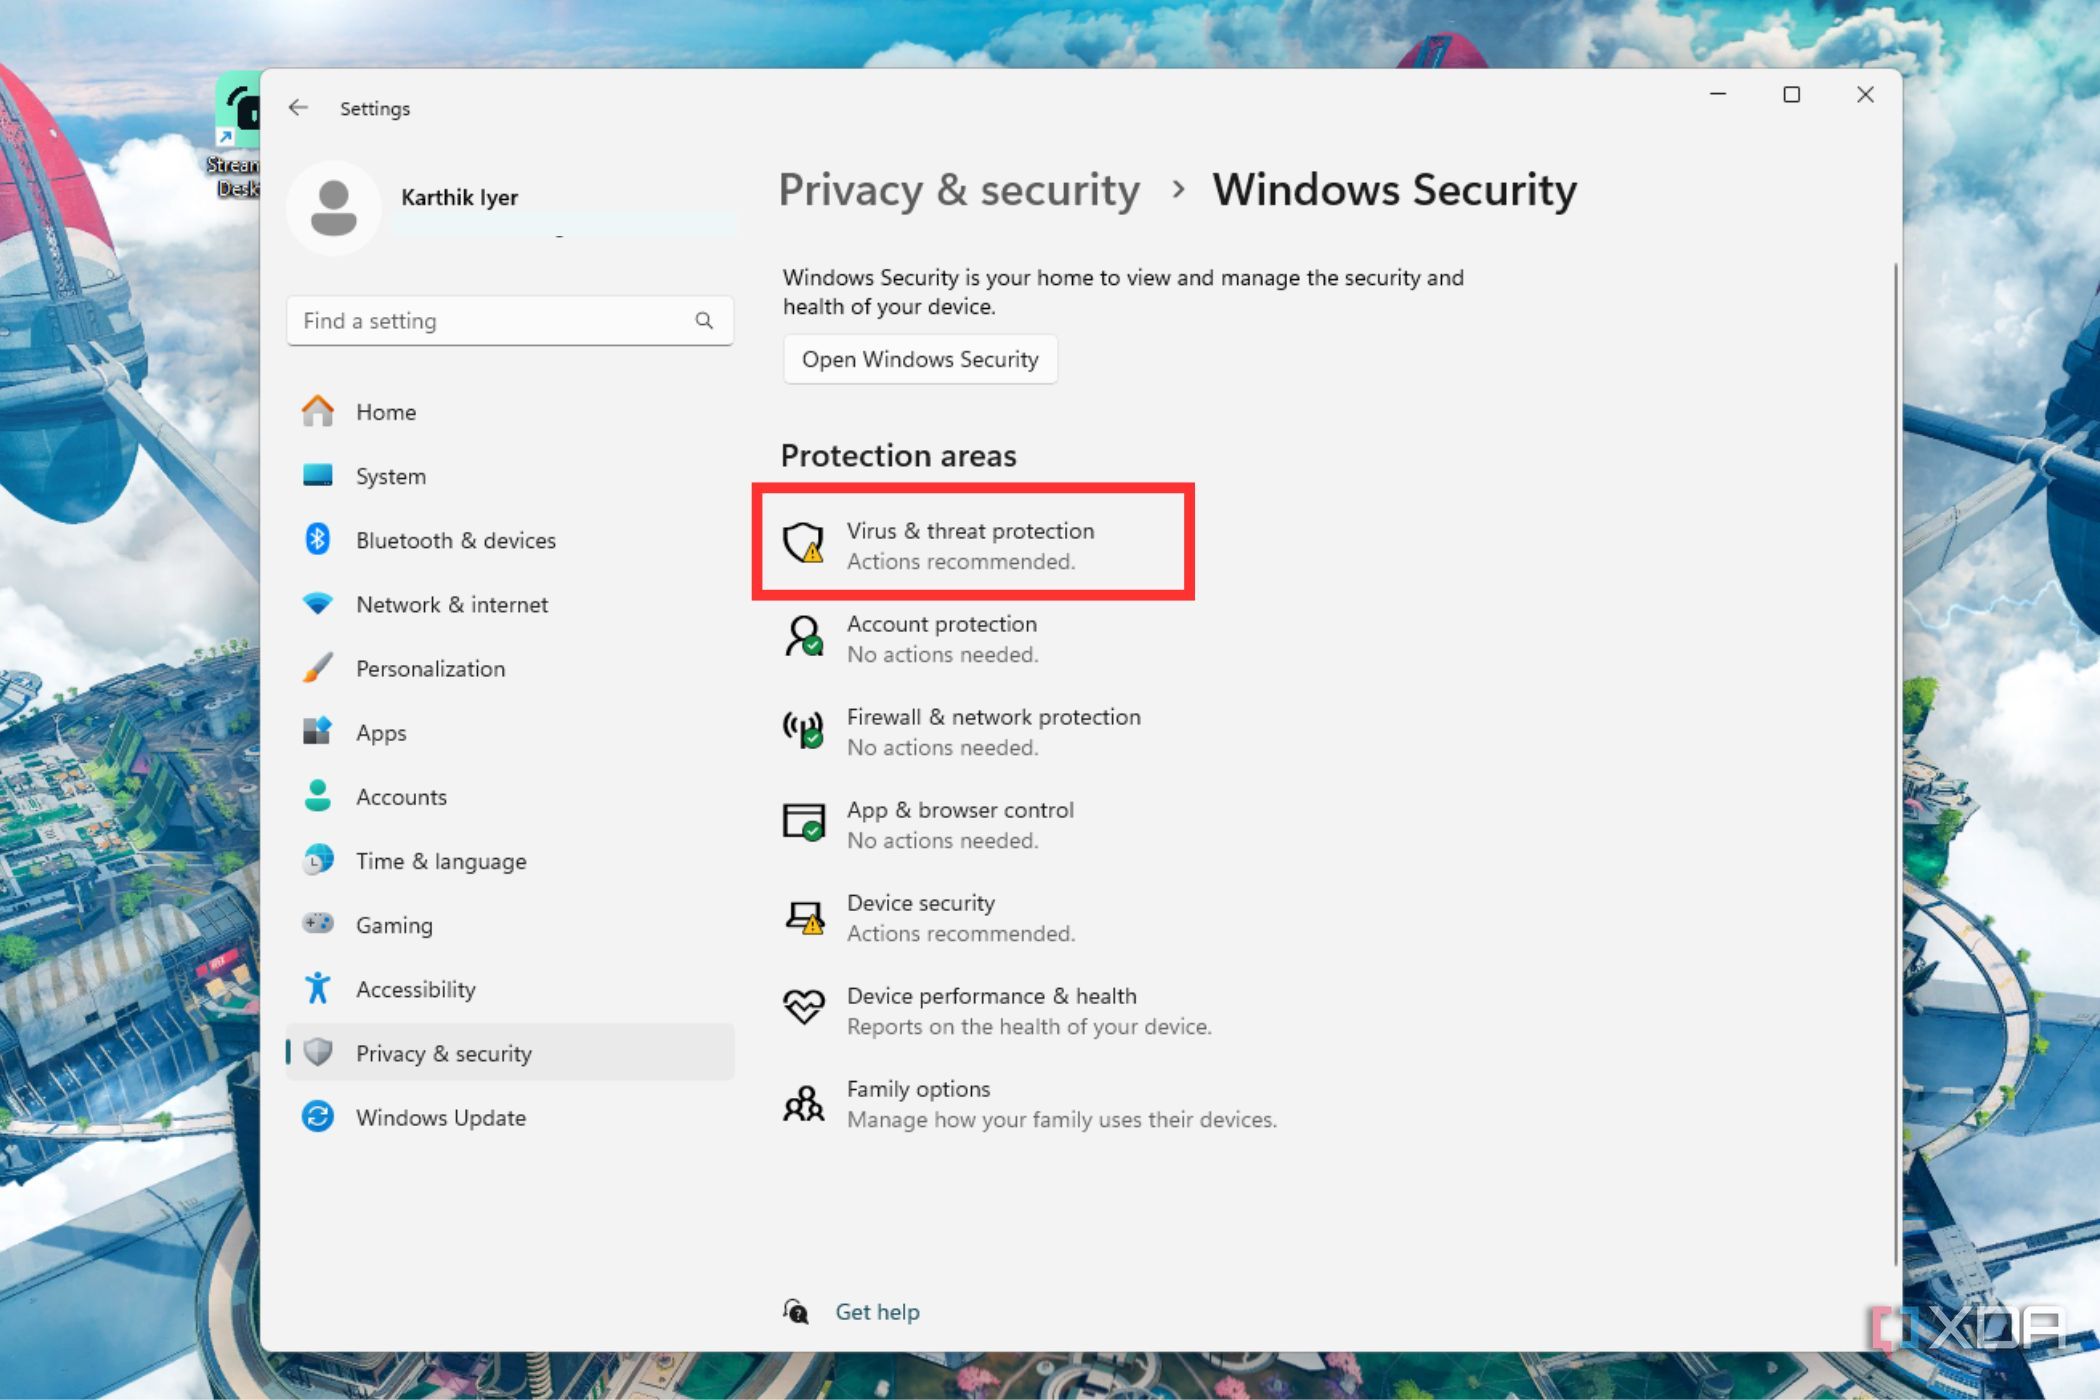Click the search magnifier in Find a setting

pyautogui.click(x=705, y=320)
